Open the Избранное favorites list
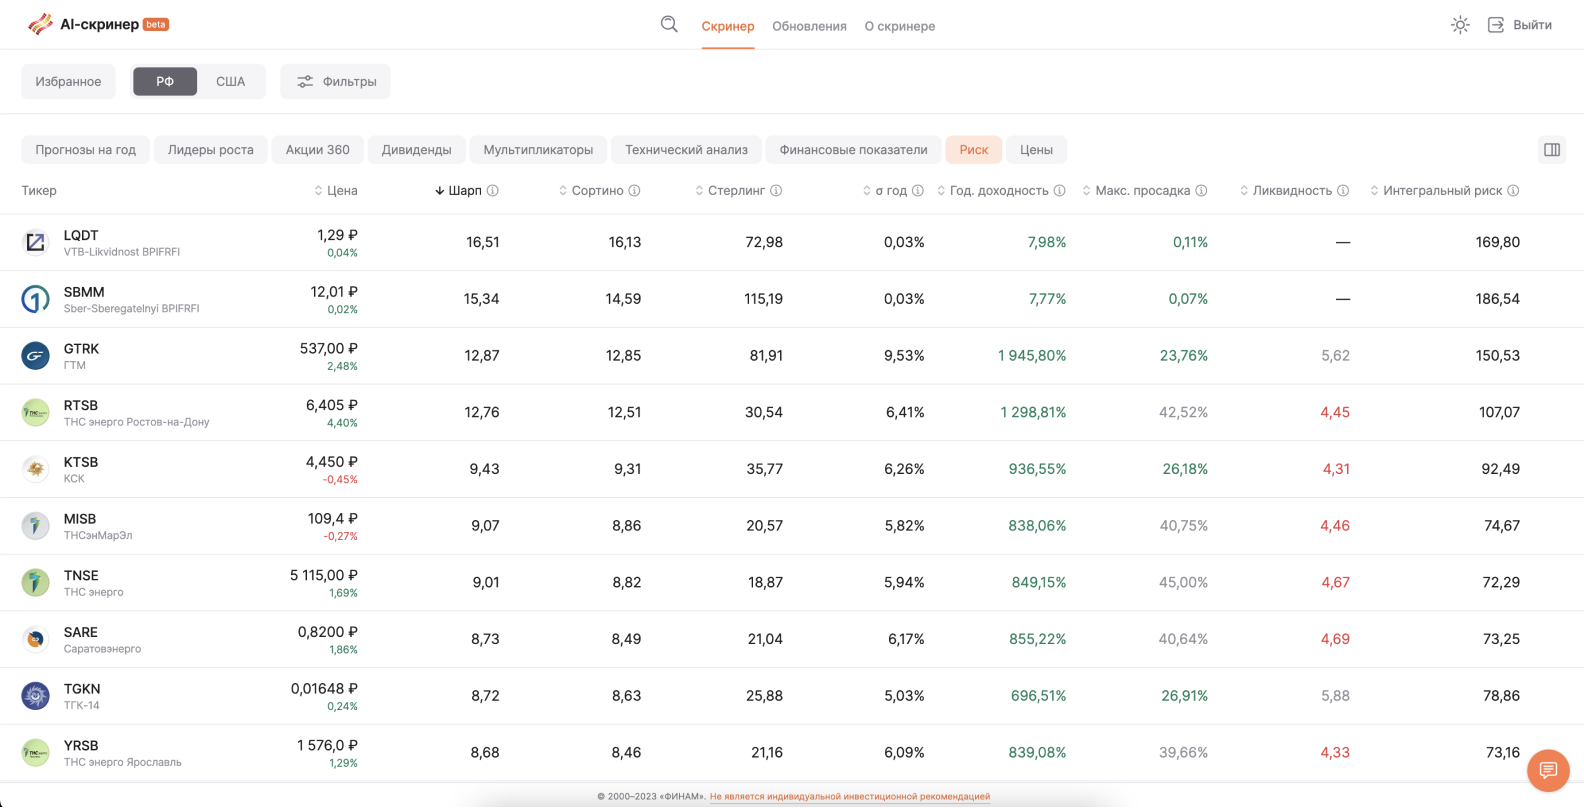The height and width of the screenshot is (808, 1584). [x=68, y=82]
